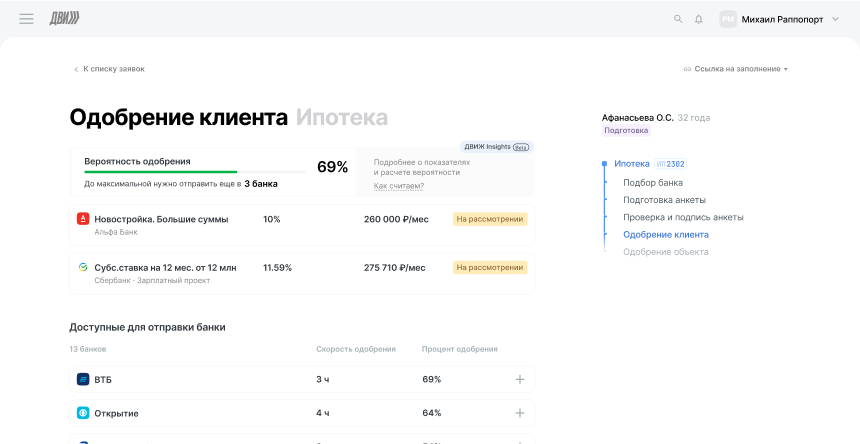Select Одобрение клиента step

click(666, 235)
